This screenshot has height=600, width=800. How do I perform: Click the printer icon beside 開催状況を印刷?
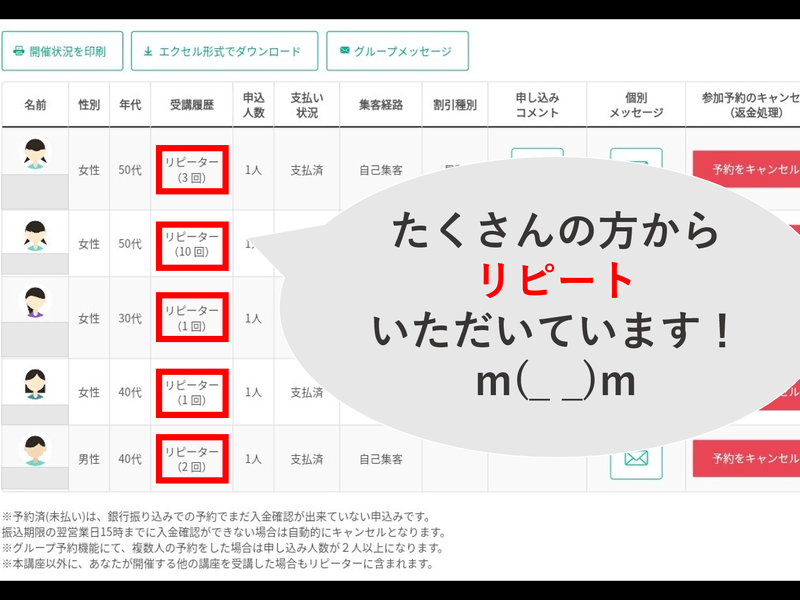point(18,51)
